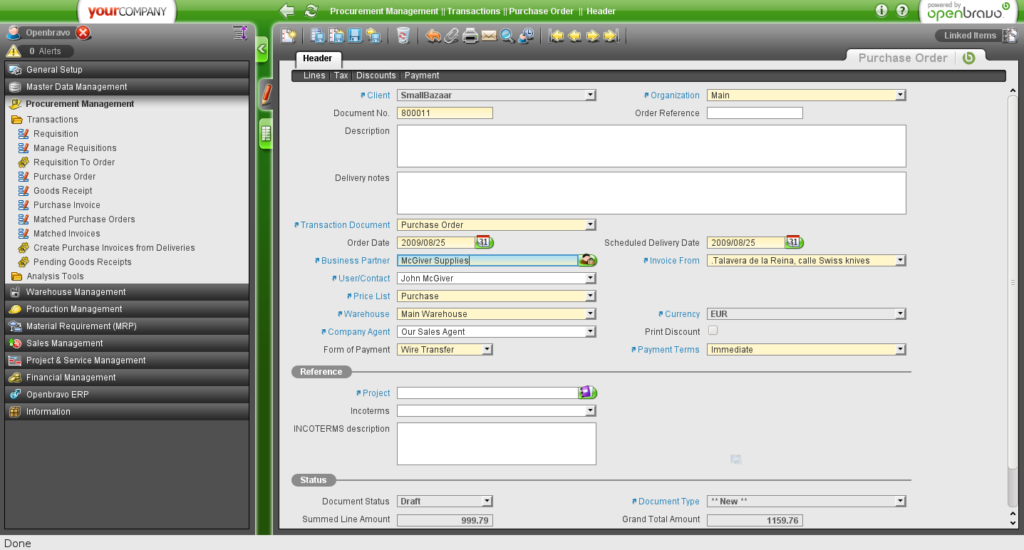Open the Business Partner selector icon
The image size is (1024, 550).
pyautogui.click(x=588, y=260)
